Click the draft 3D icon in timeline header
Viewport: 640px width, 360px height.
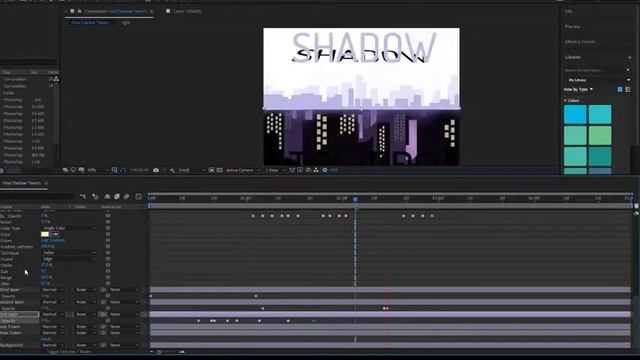tap(95, 197)
